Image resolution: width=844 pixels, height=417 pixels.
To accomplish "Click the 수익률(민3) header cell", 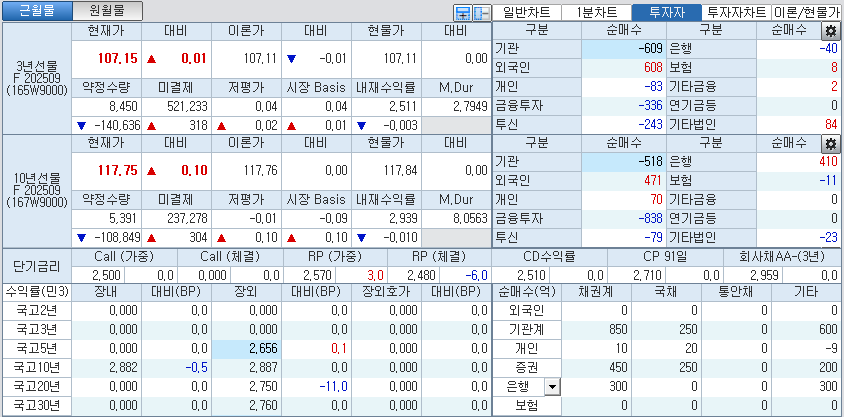I will (x=37, y=292).
